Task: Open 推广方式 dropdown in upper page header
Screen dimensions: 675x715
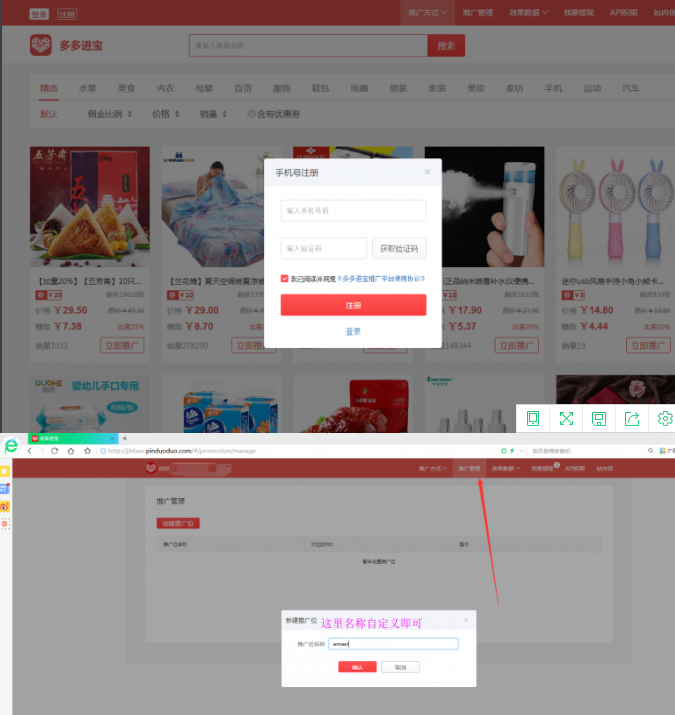Action: tap(427, 12)
